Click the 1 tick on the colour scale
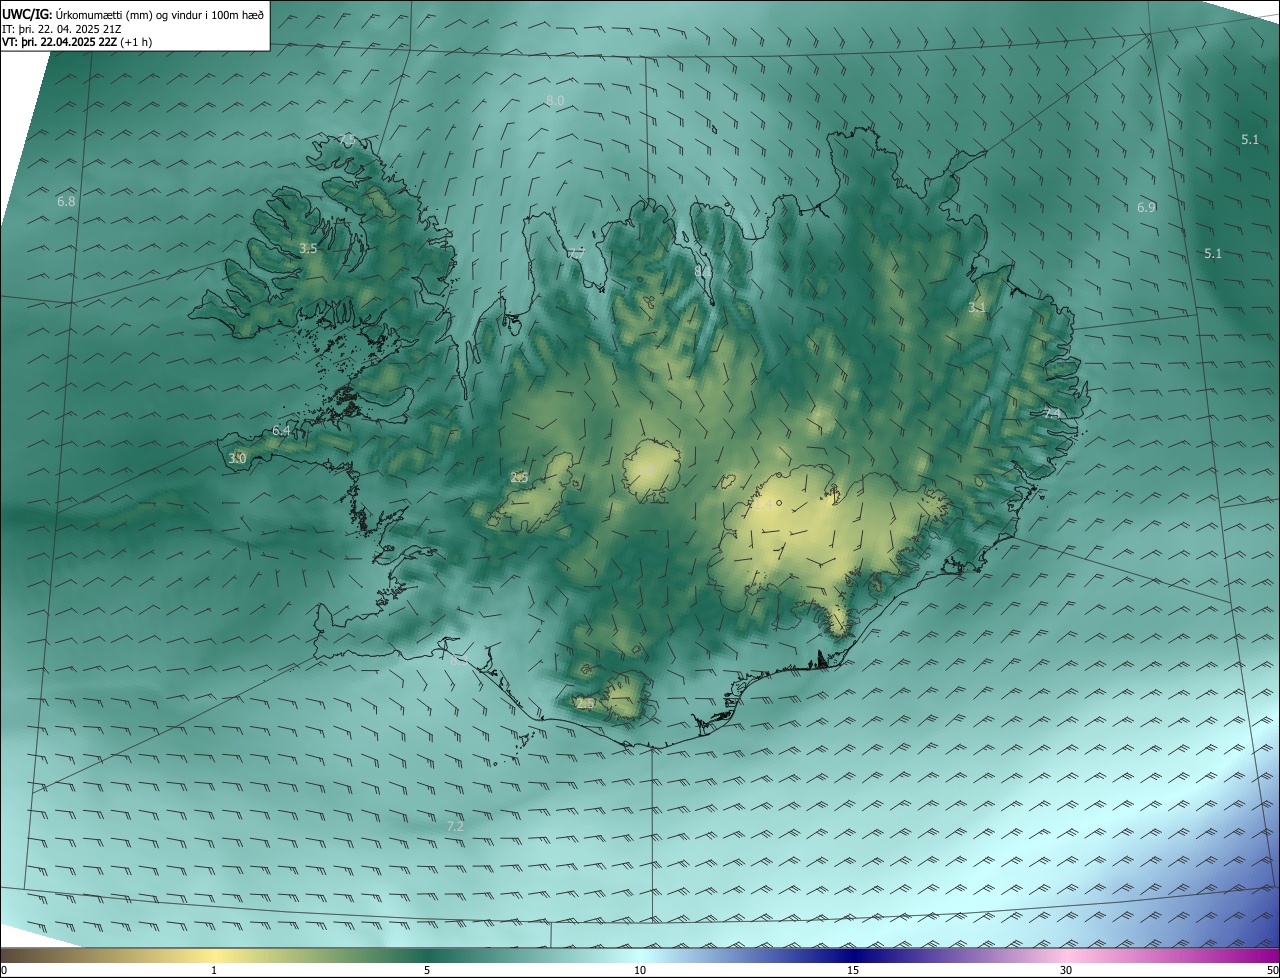This screenshot has height=978, width=1280. 214,970
